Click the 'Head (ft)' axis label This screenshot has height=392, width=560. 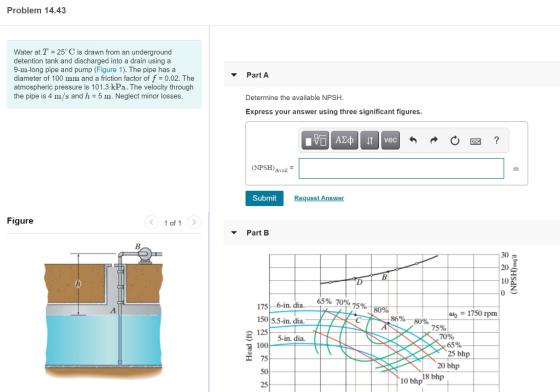click(249, 346)
